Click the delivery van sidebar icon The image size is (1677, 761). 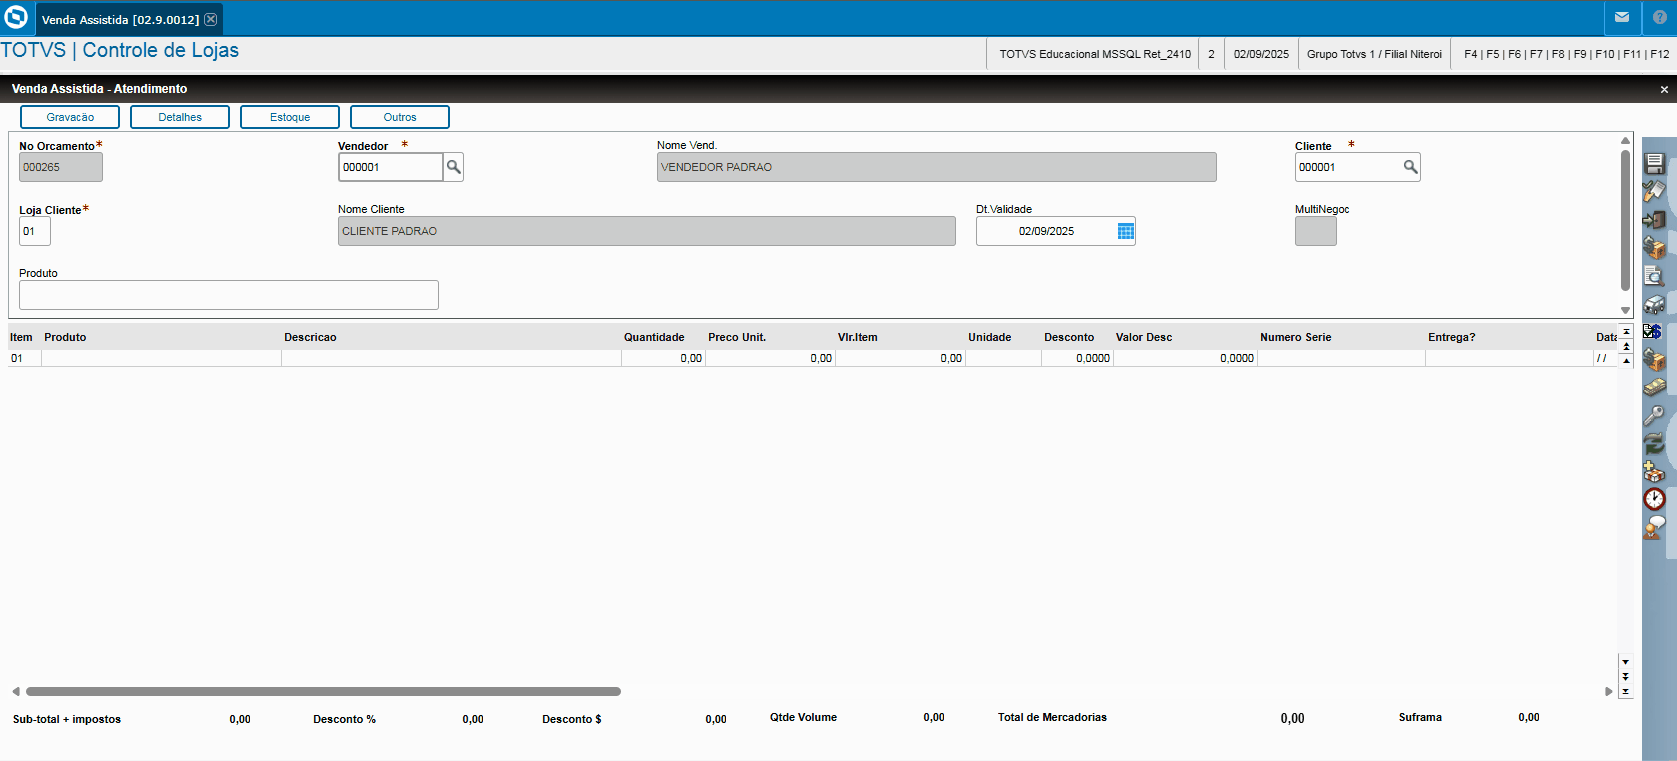pos(1655,303)
